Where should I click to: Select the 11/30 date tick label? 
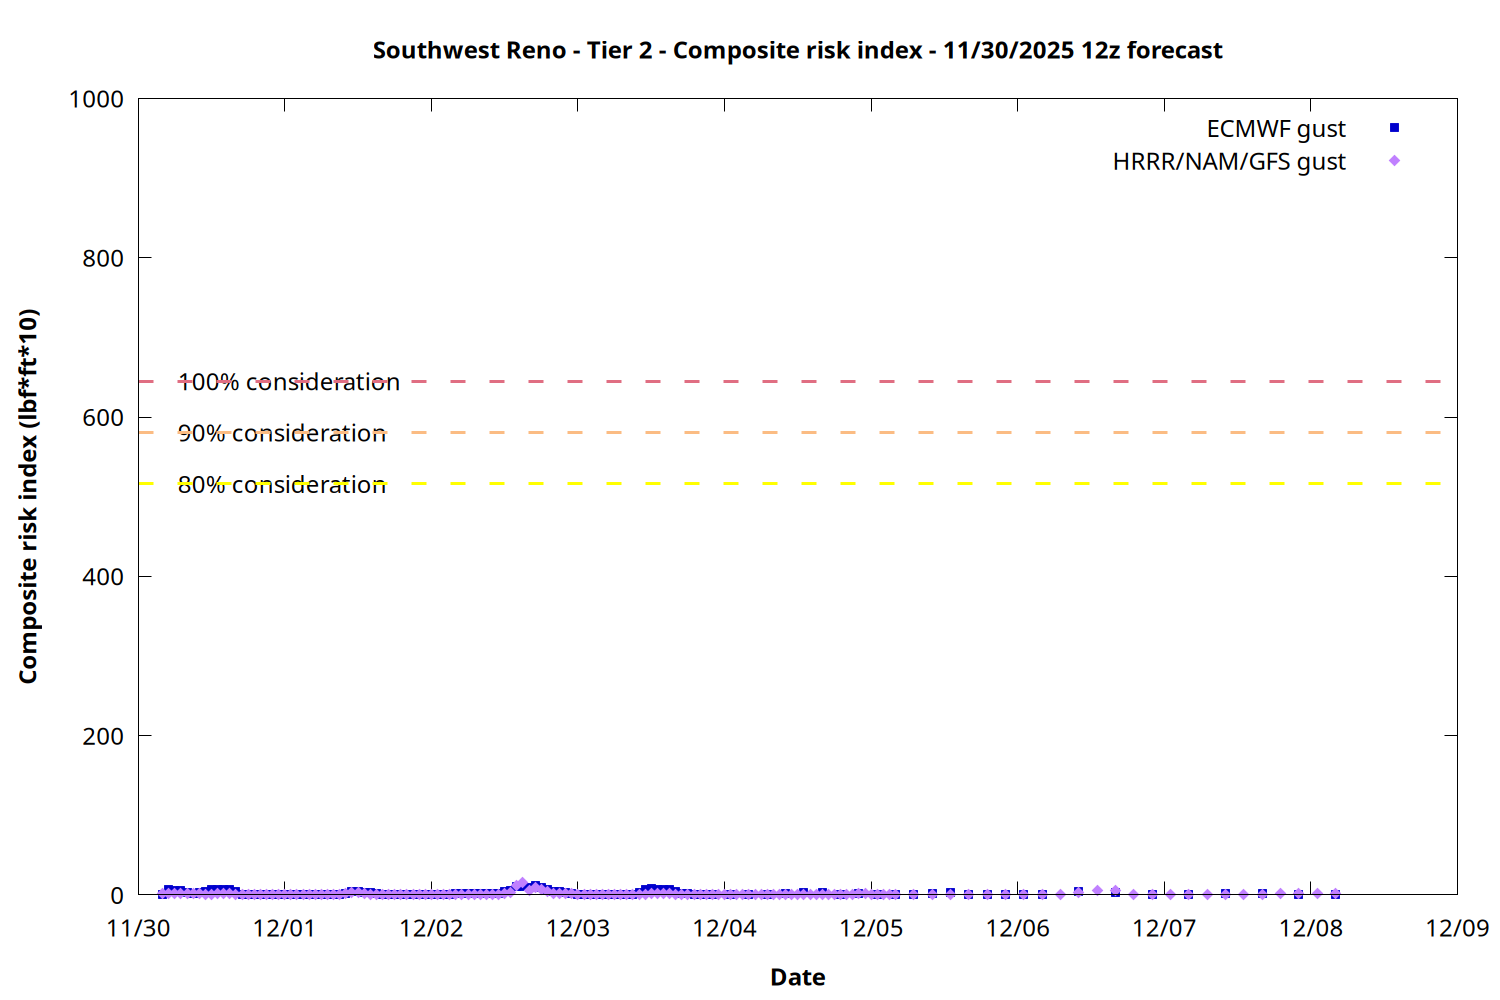138,928
